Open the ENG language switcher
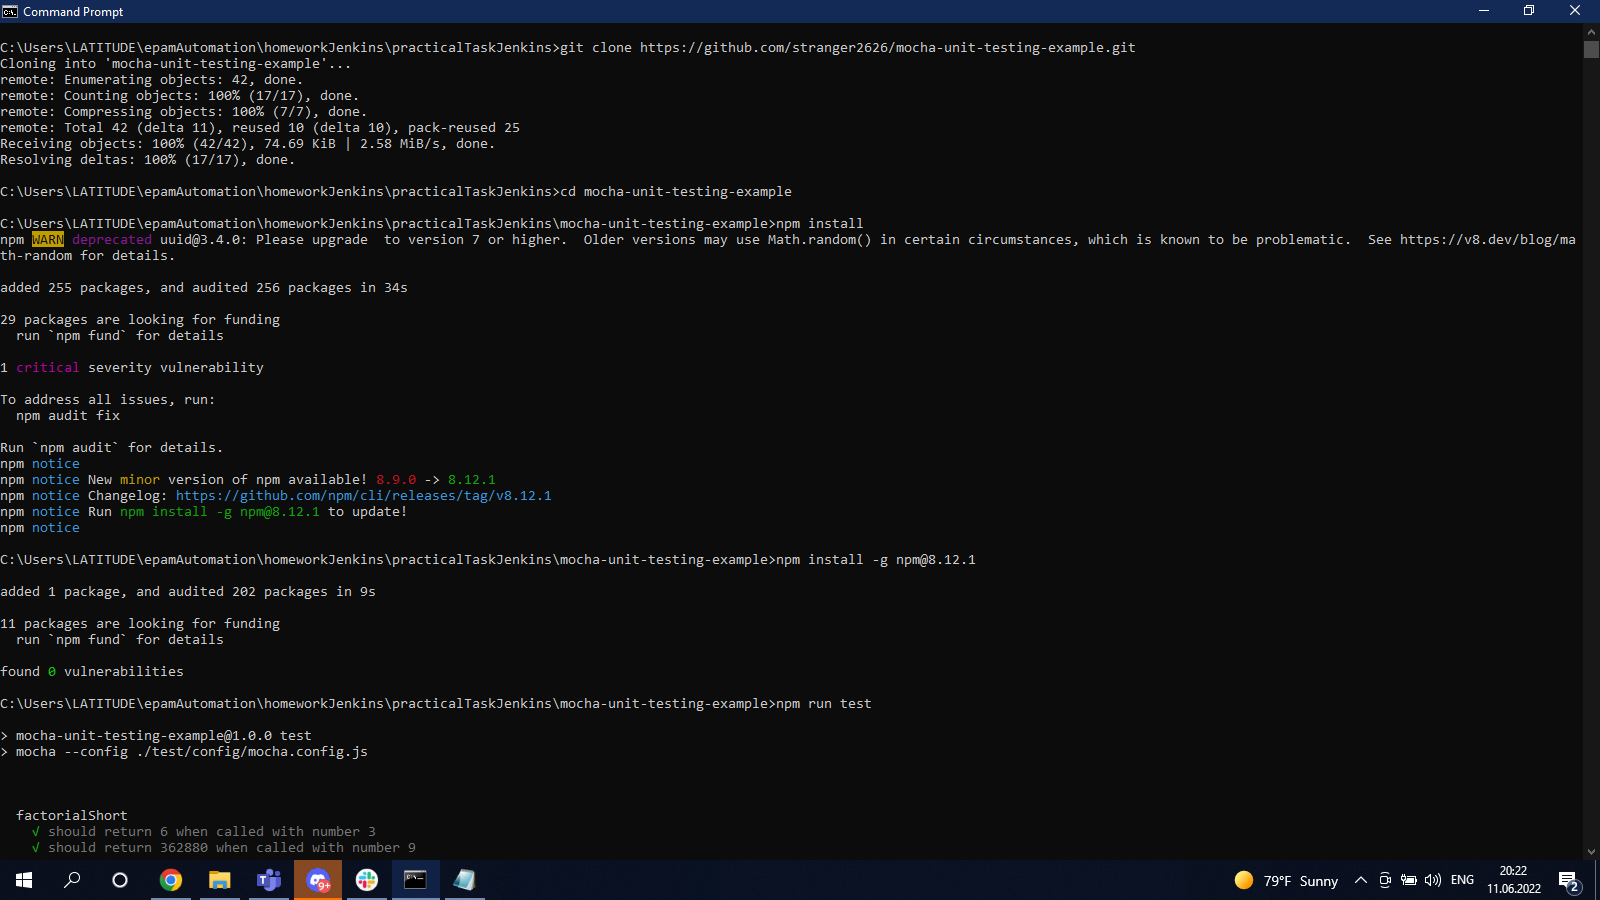Viewport: 1600px width, 900px height. point(1462,880)
